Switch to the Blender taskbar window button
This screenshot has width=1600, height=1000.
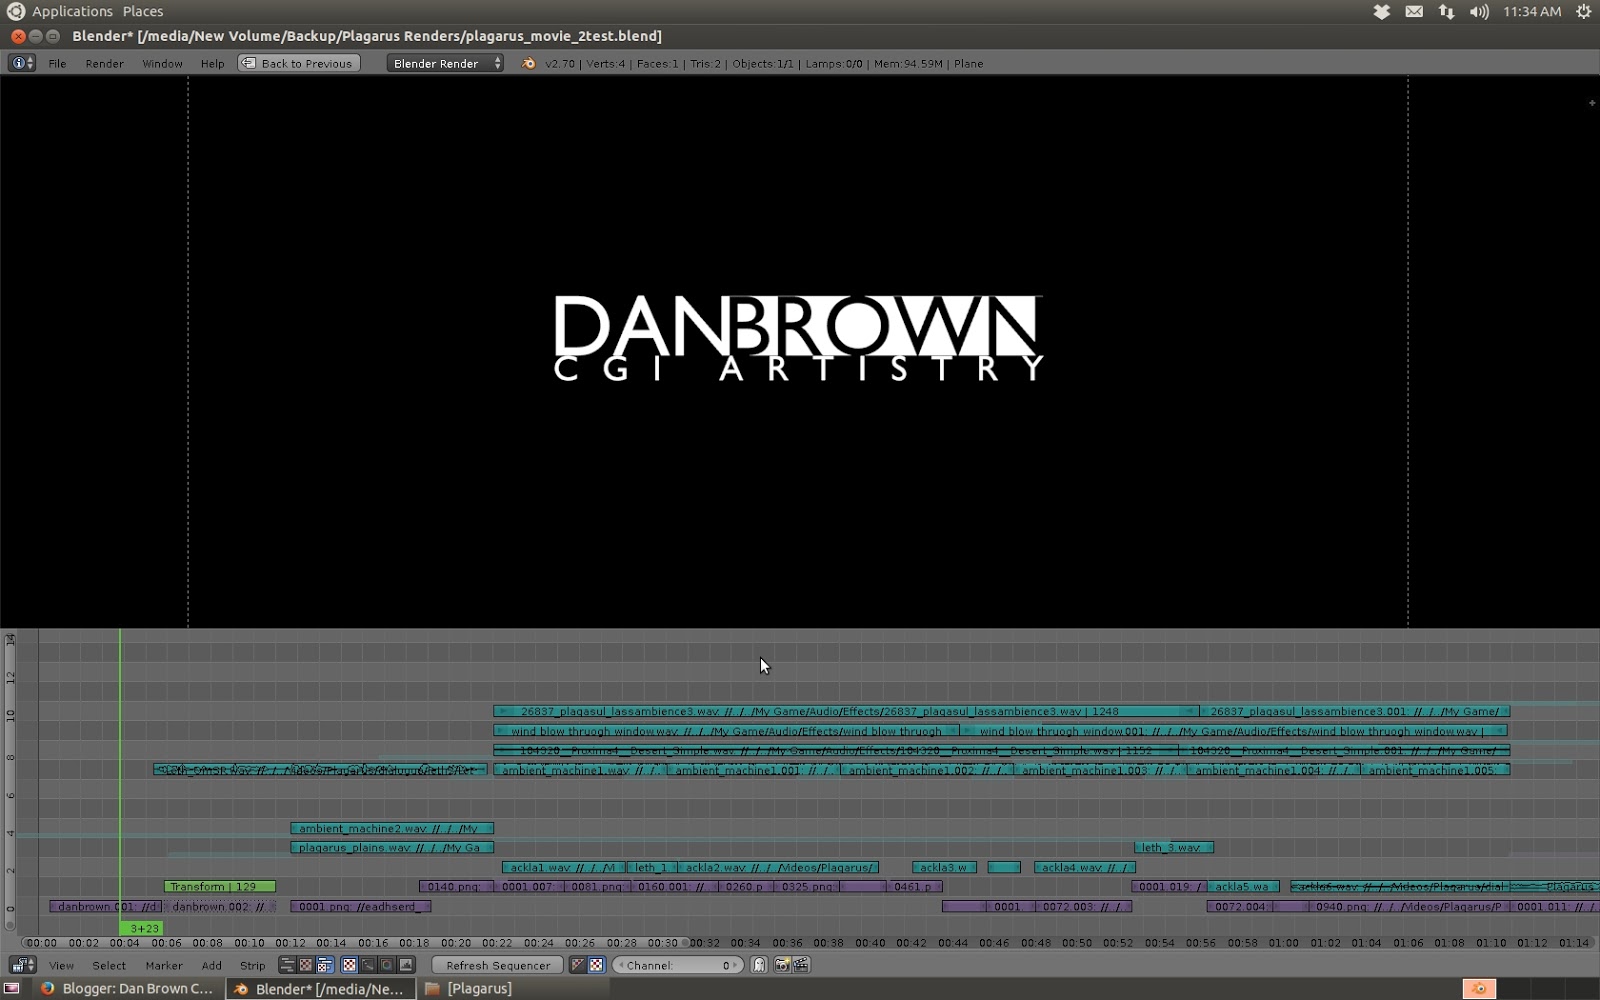point(320,988)
